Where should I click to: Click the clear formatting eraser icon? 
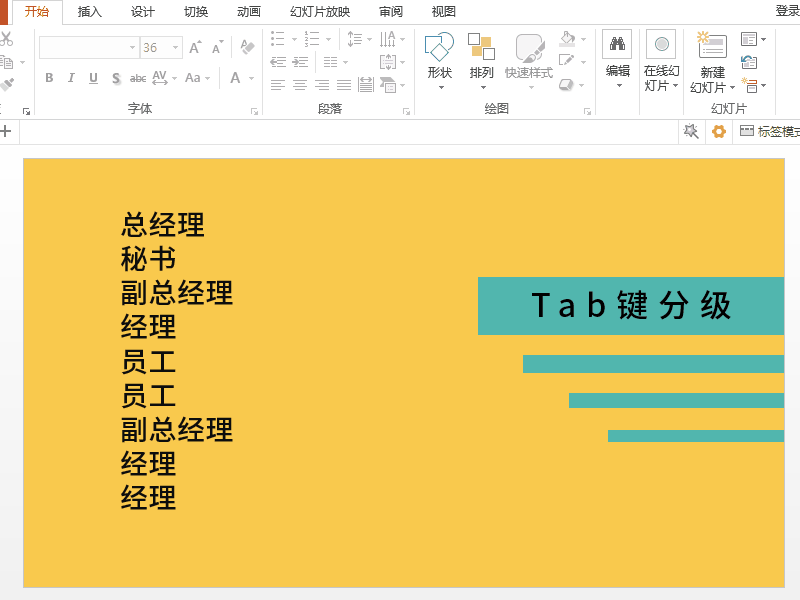click(x=248, y=47)
